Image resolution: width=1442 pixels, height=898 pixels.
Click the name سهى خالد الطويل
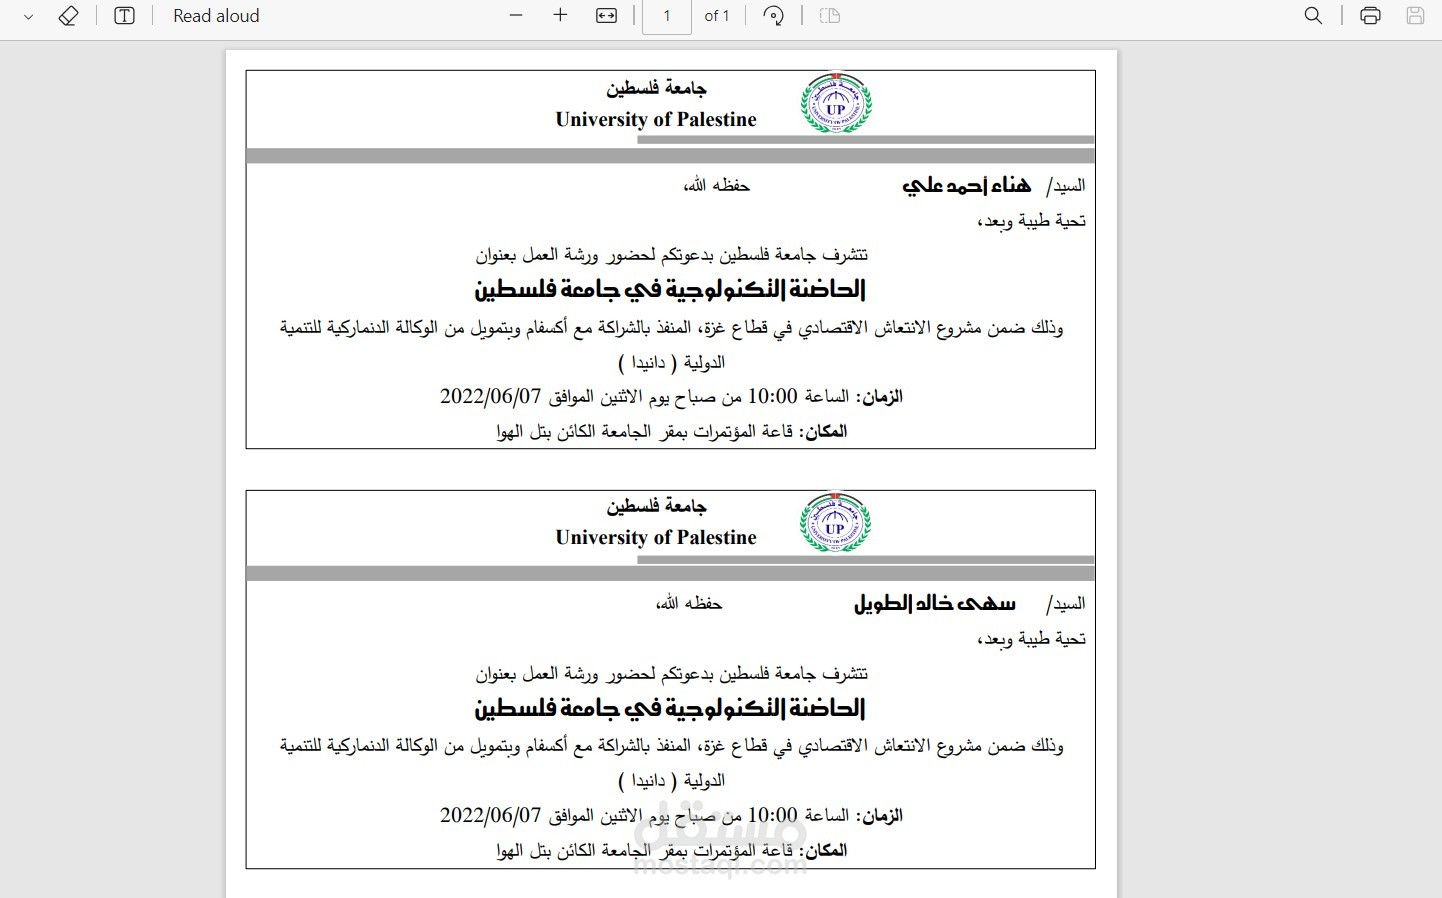[x=934, y=603]
